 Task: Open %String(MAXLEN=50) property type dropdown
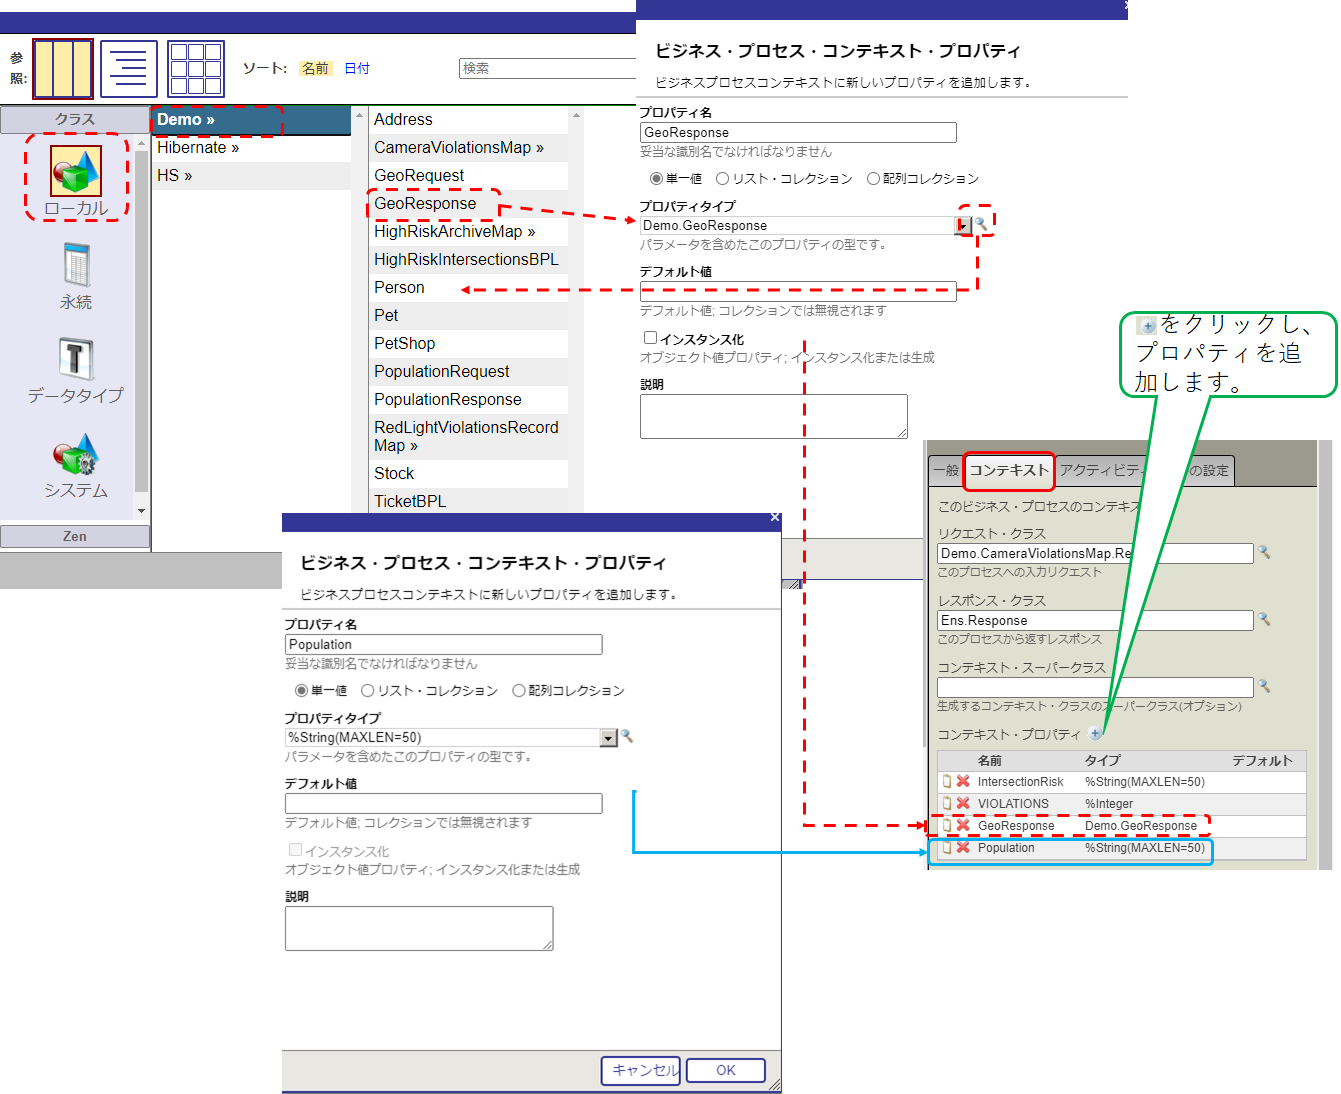point(608,738)
